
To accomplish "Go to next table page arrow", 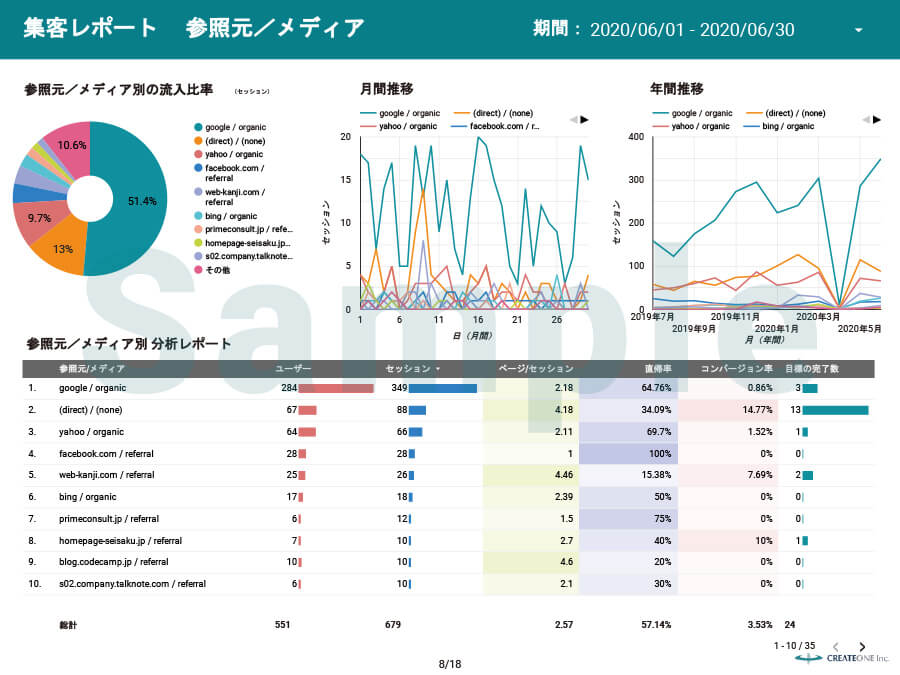I will (x=862, y=647).
